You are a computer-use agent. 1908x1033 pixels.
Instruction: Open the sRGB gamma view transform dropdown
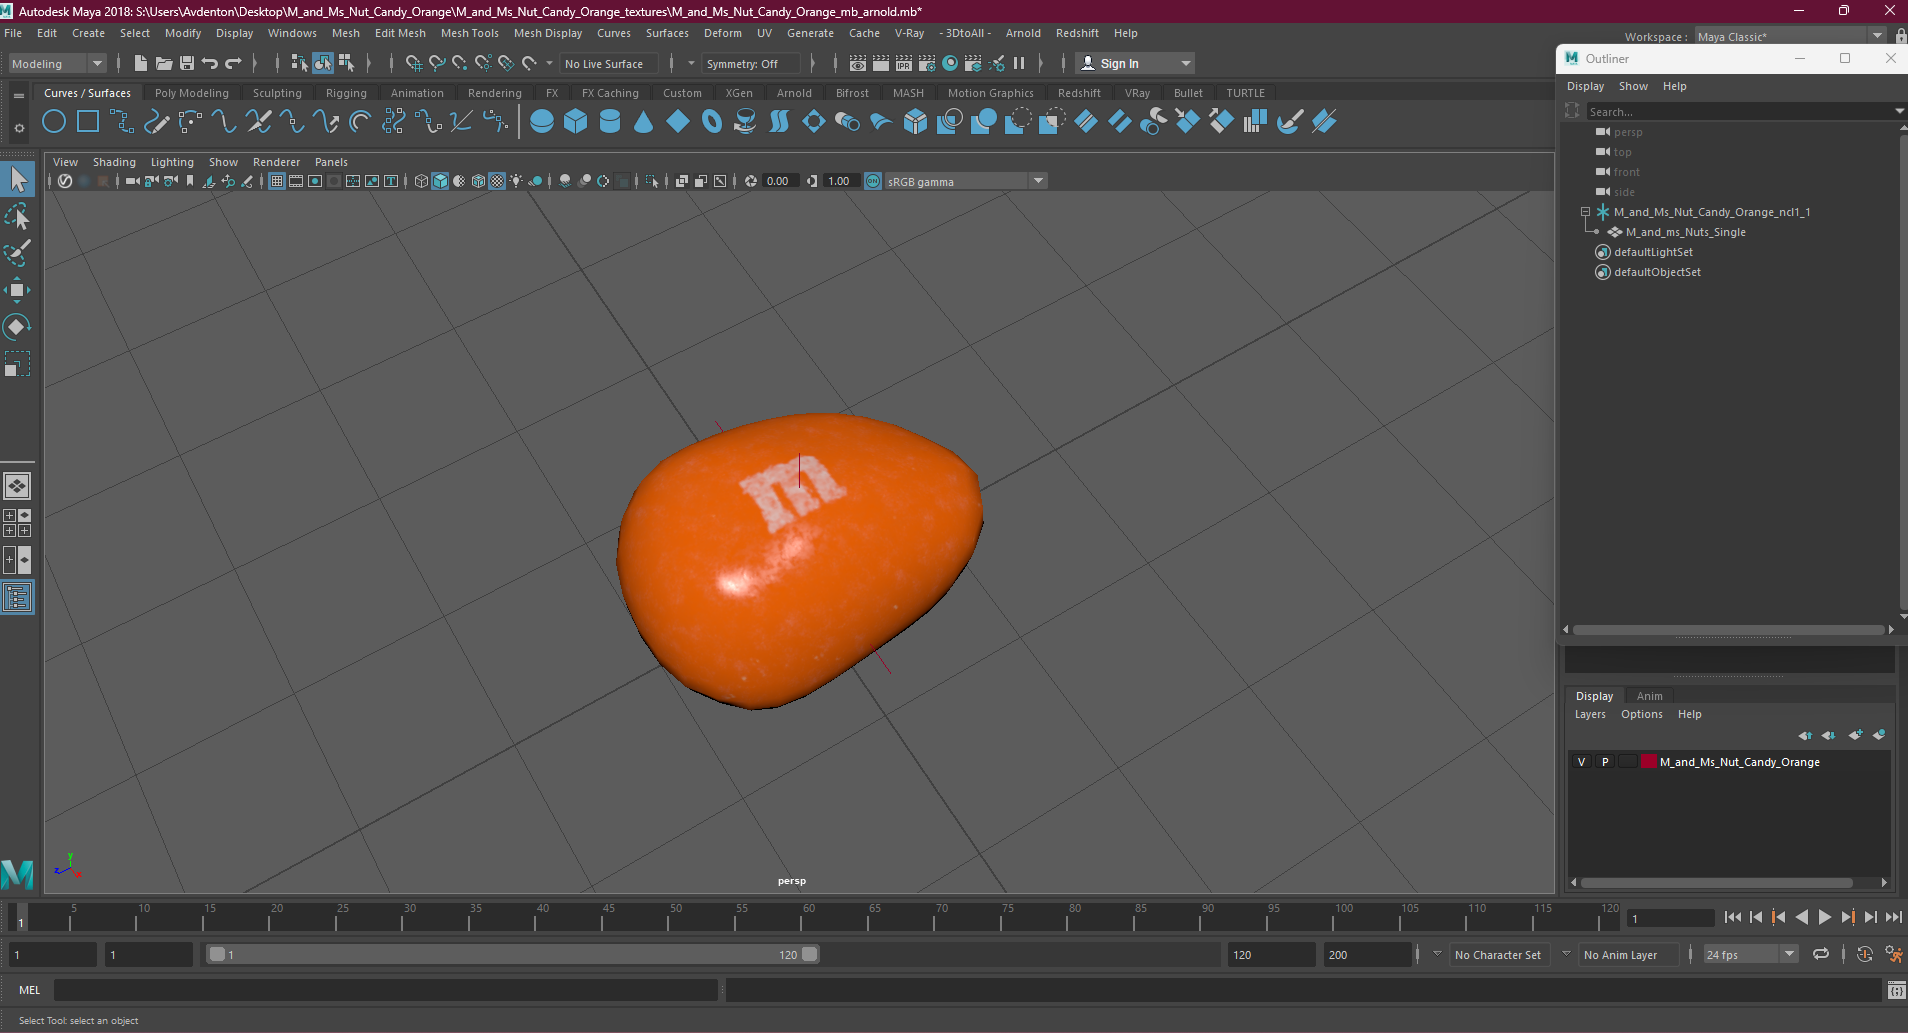[965, 181]
